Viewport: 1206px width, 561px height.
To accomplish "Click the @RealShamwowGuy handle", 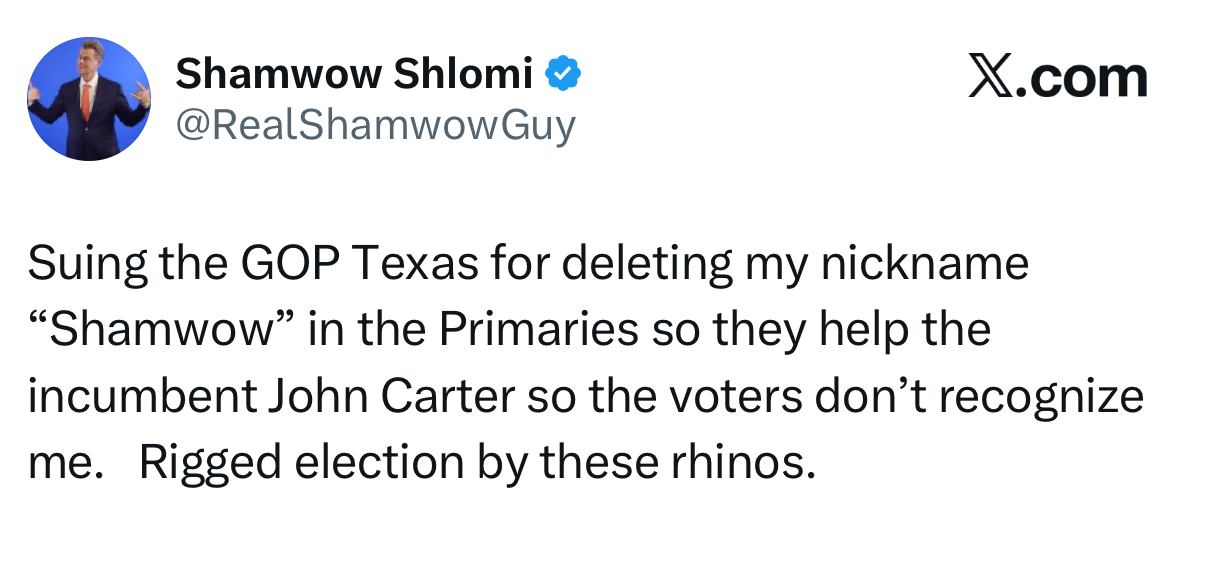I will [375, 126].
